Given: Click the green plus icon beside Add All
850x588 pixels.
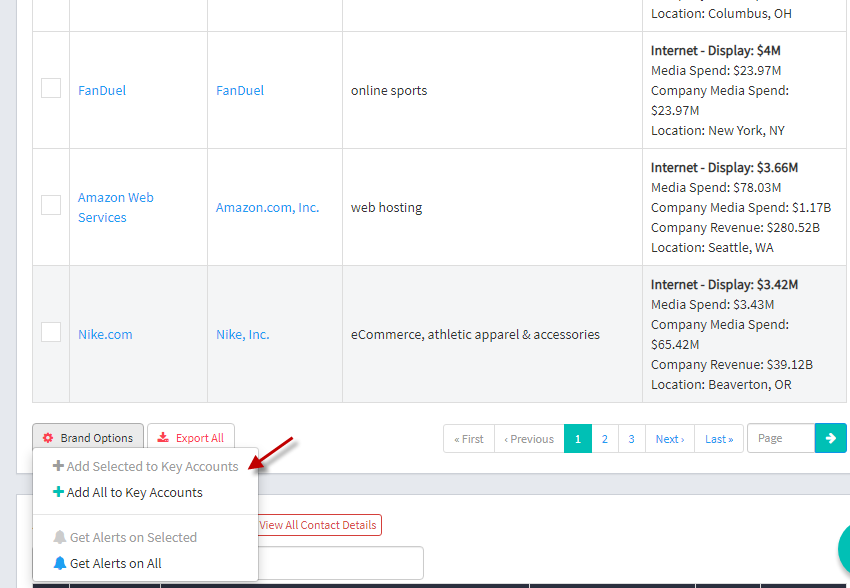Looking at the screenshot, I should [58, 492].
